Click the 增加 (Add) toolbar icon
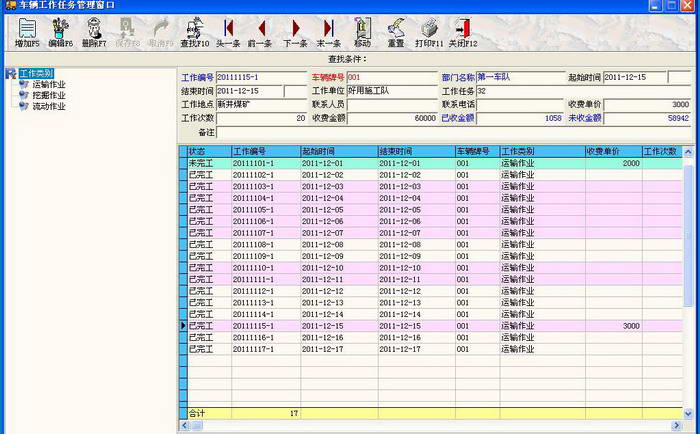Image resolution: width=700 pixels, height=434 pixels. [x=26, y=31]
